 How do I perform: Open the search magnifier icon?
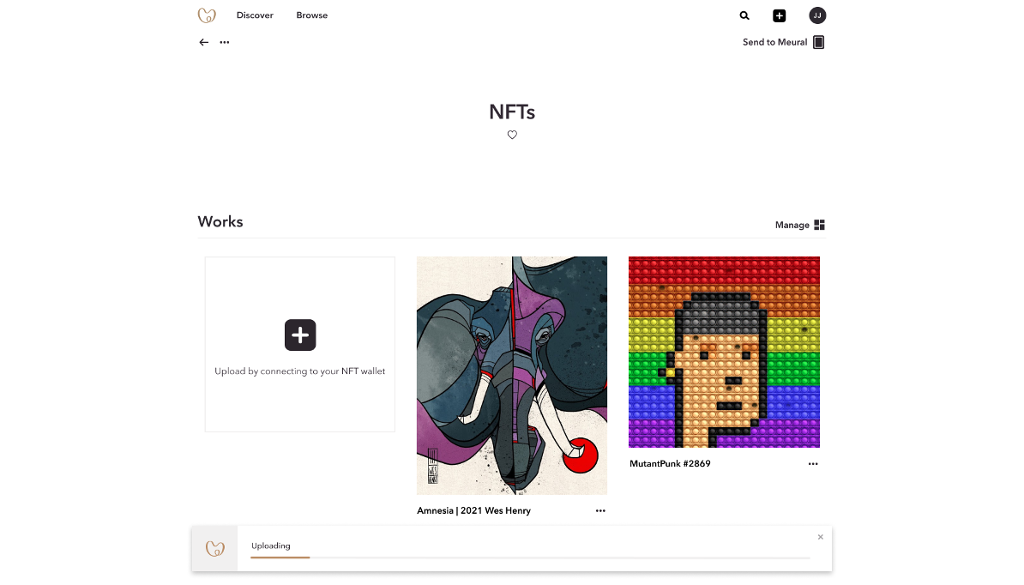coord(744,16)
